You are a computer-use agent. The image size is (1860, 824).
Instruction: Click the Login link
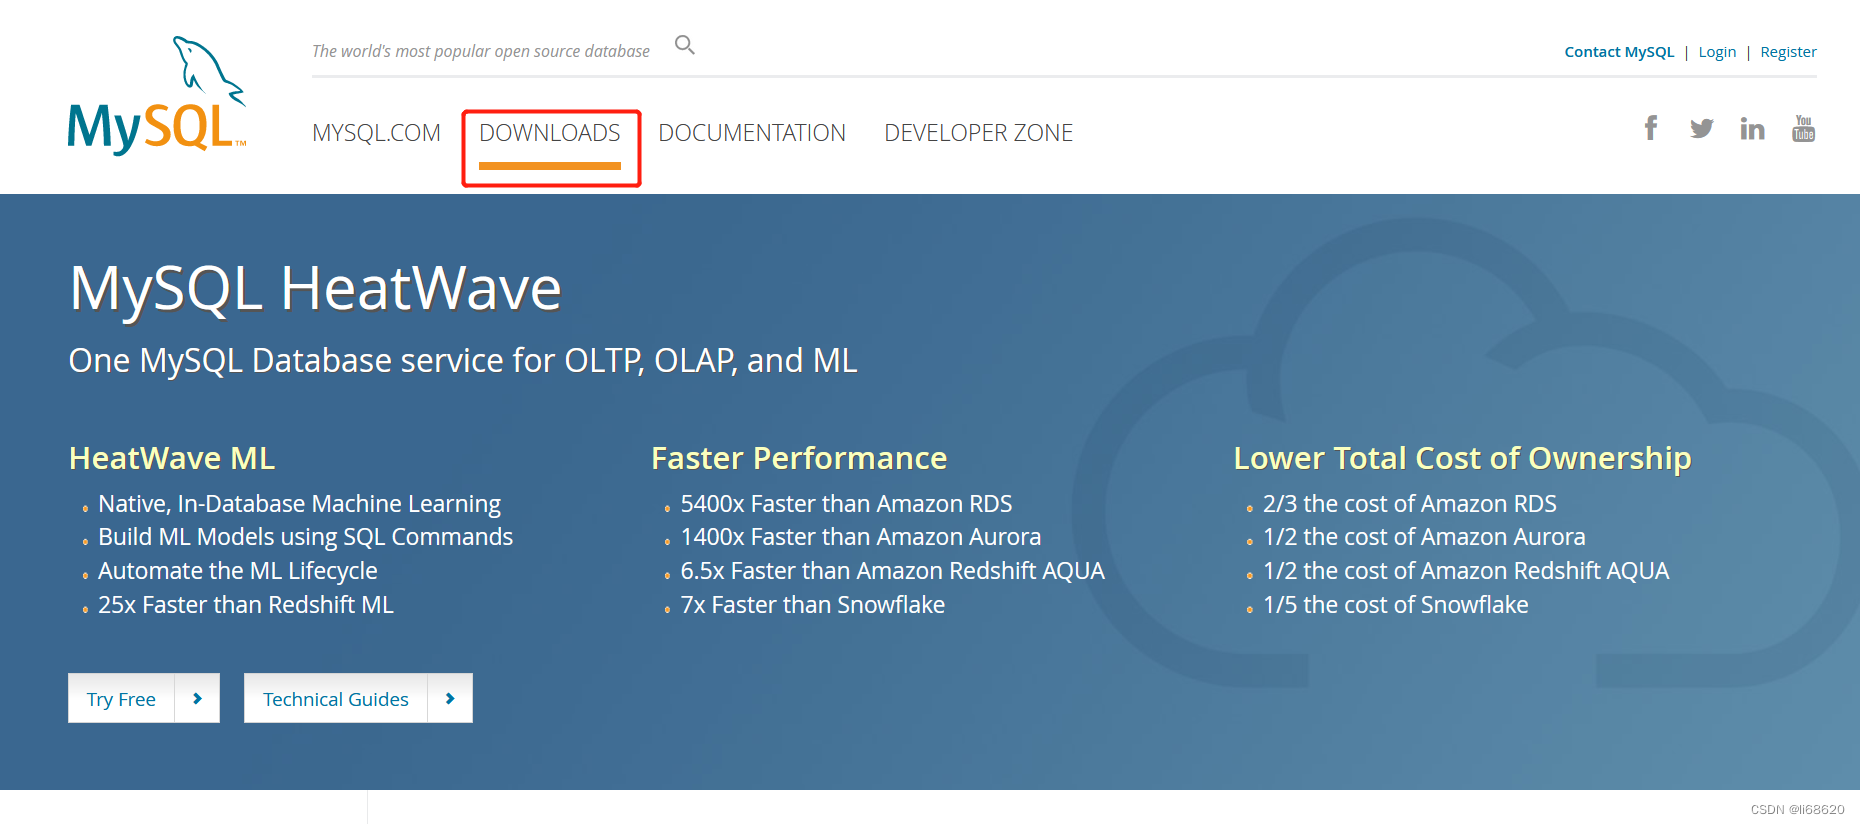point(1717,52)
